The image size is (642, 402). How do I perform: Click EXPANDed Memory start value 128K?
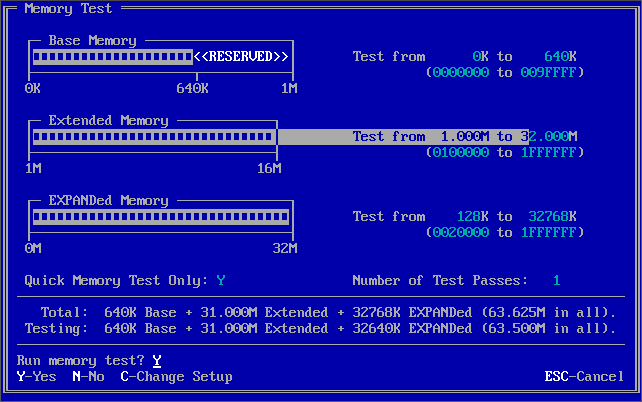(x=468, y=217)
